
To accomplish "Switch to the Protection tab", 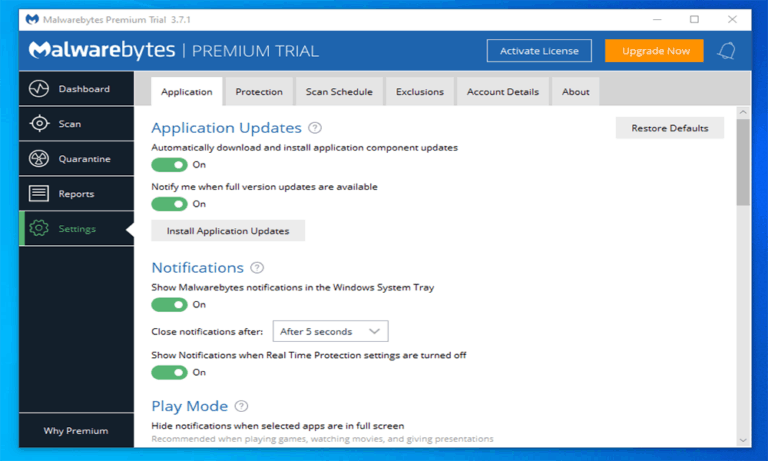I will point(259,92).
